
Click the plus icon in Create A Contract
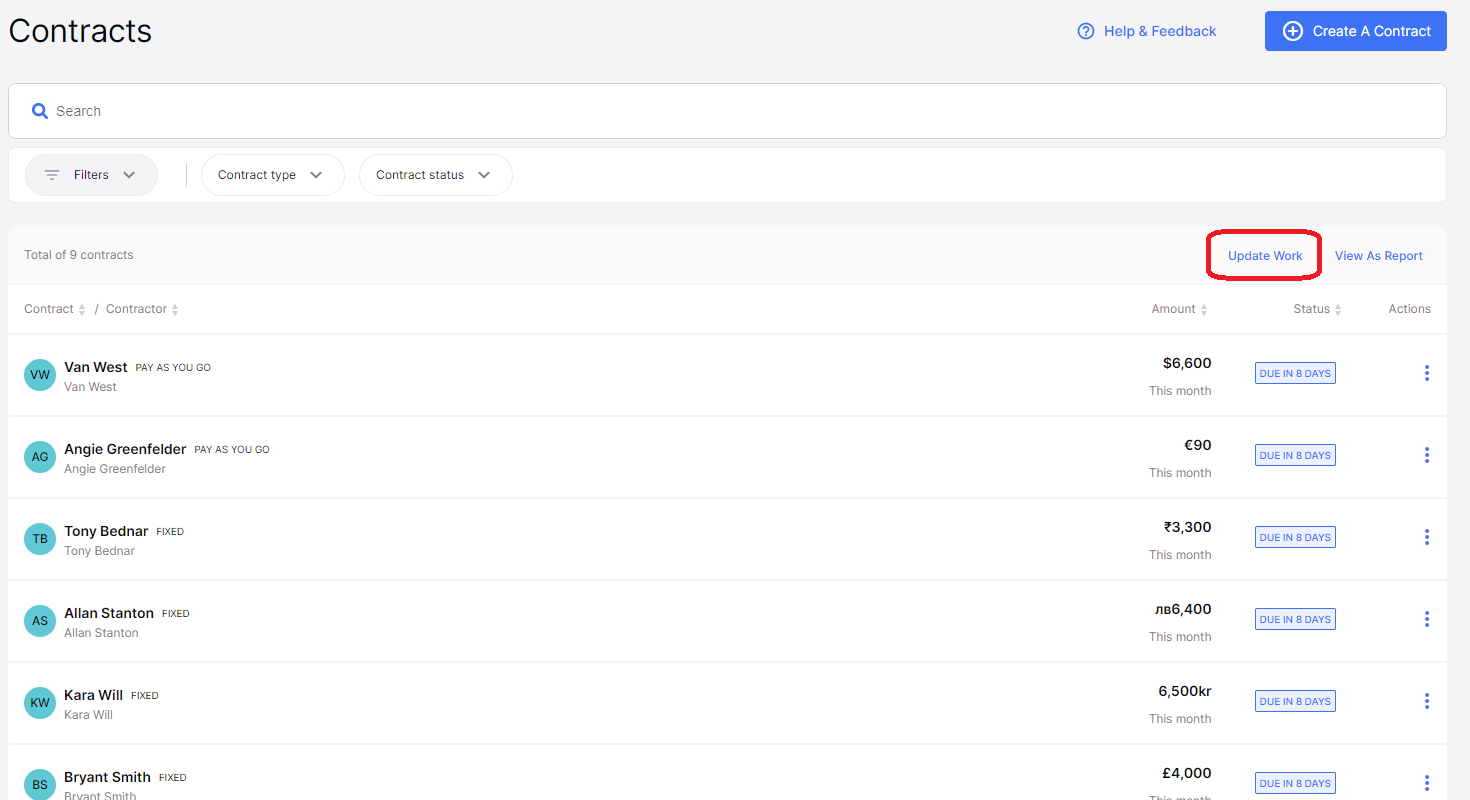[1292, 31]
